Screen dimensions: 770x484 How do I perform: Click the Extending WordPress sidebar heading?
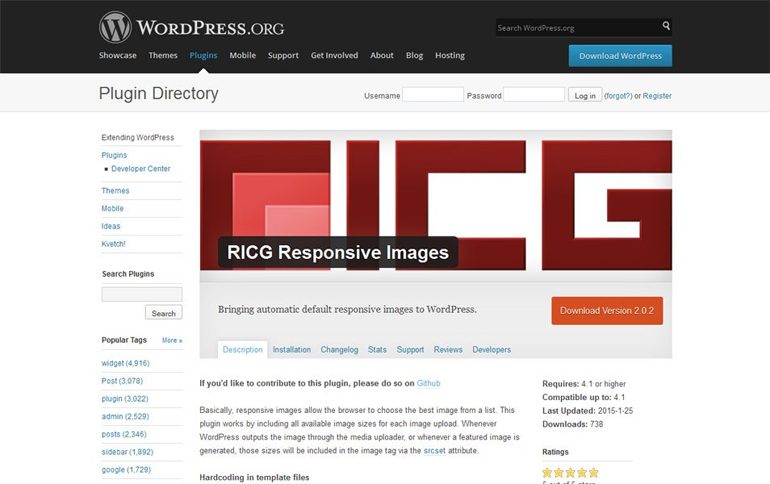pyautogui.click(x=138, y=137)
